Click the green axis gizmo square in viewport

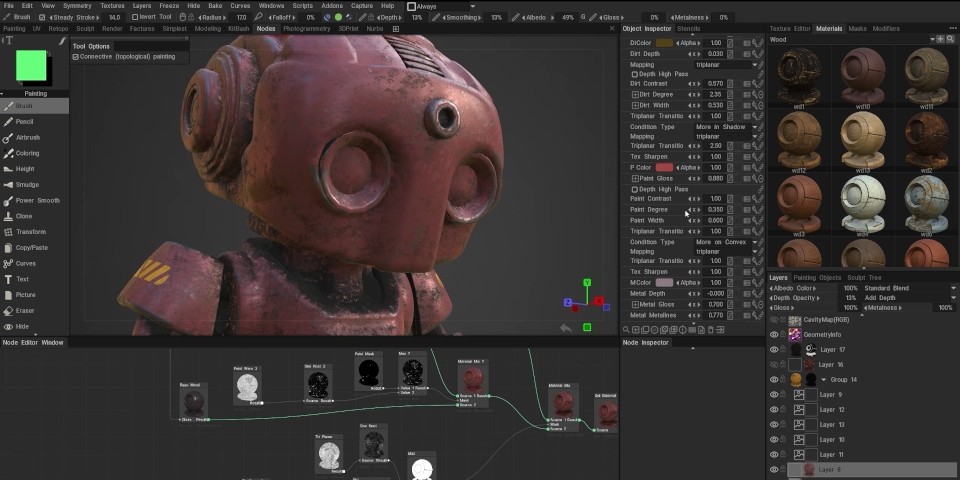pyautogui.click(x=587, y=328)
